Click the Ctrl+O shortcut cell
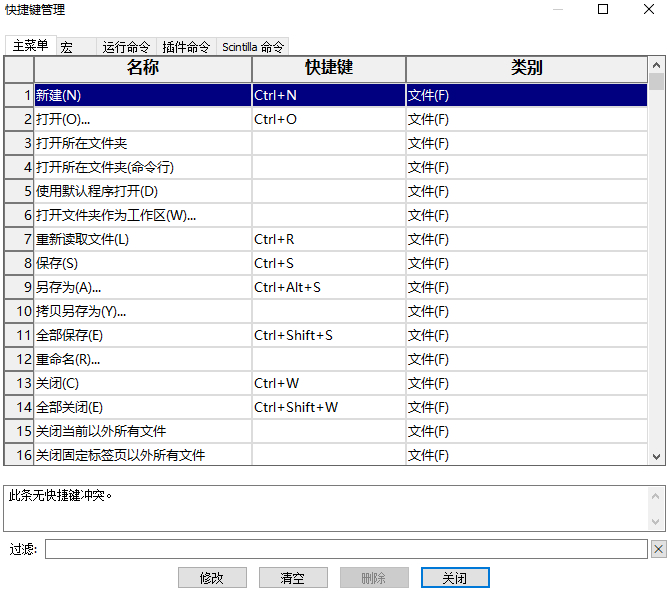Screen dimensions: 667x591 click(x=329, y=119)
